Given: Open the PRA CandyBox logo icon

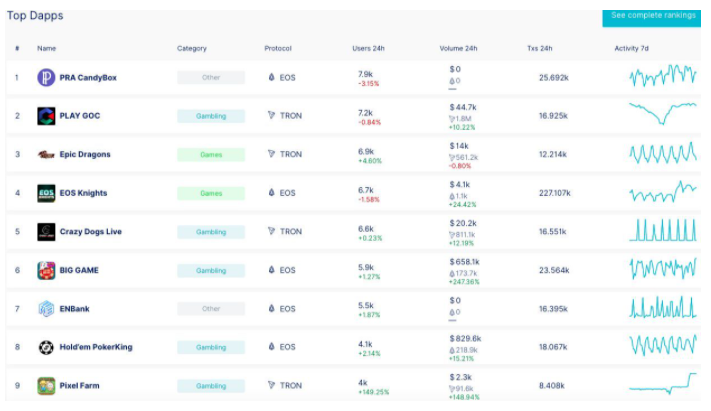Looking at the screenshot, I should pyautogui.click(x=46, y=78).
